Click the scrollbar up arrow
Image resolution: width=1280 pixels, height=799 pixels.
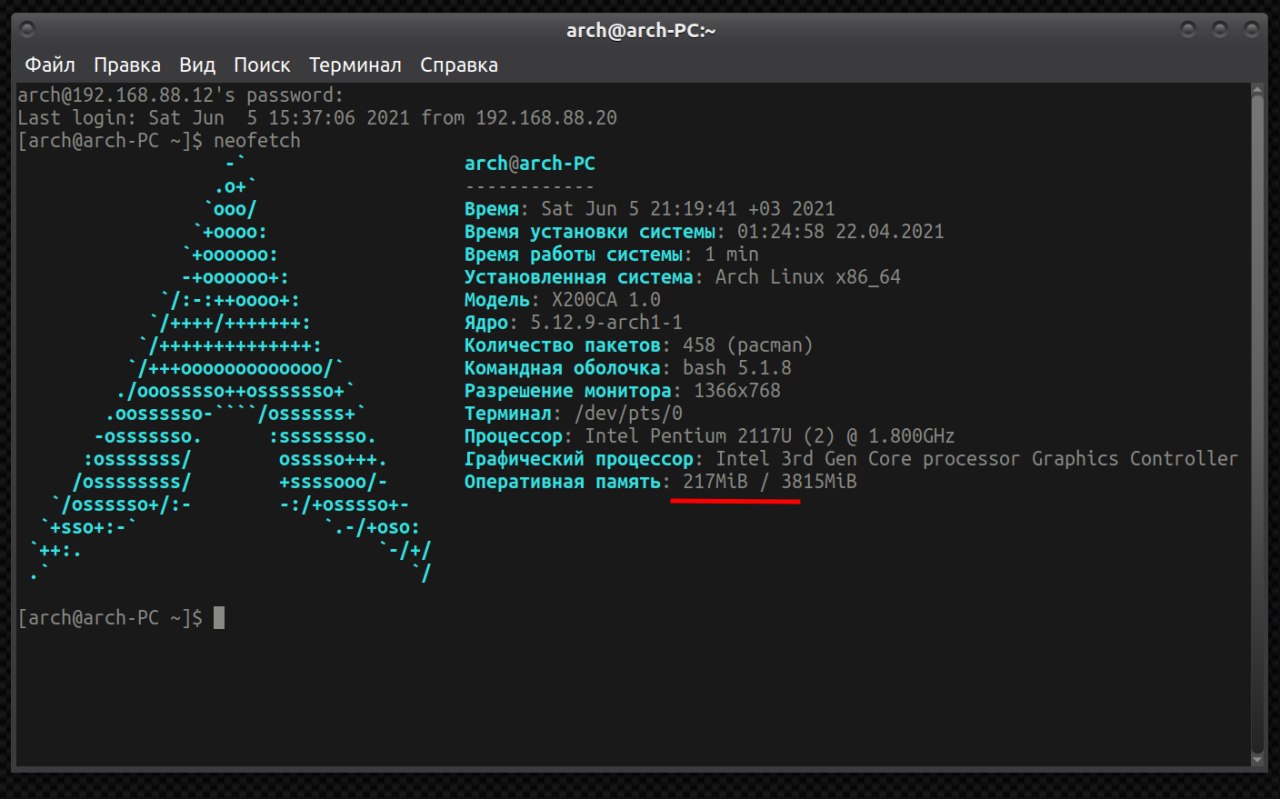click(x=1257, y=91)
